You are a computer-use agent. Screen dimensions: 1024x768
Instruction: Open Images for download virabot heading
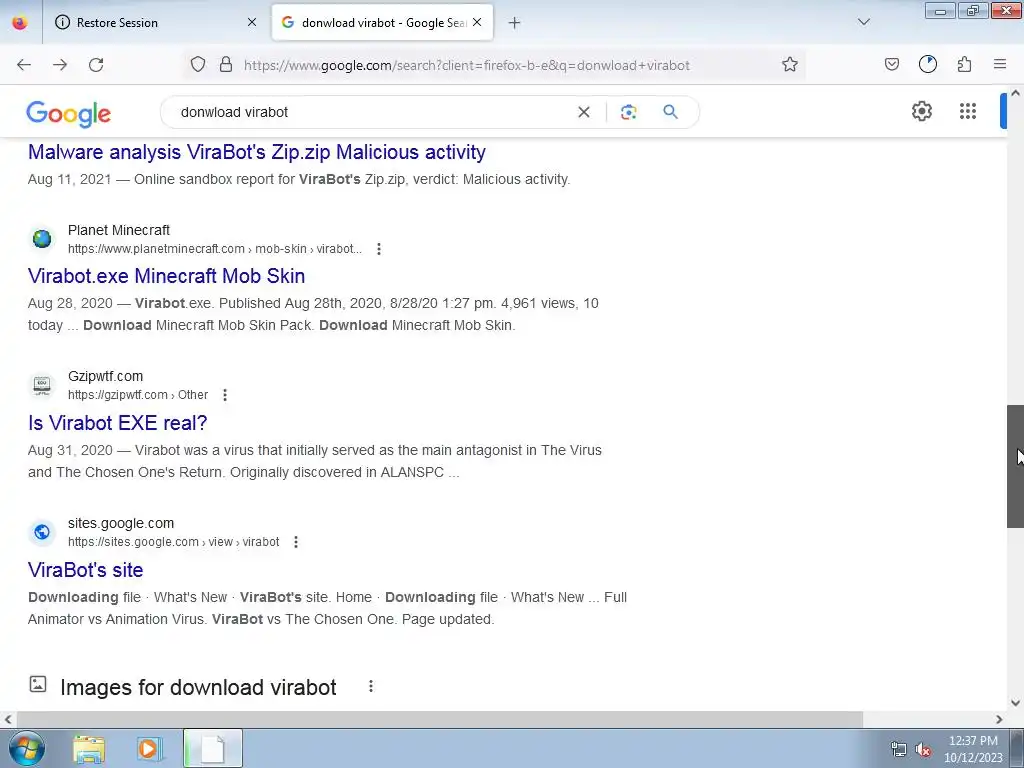click(199, 687)
